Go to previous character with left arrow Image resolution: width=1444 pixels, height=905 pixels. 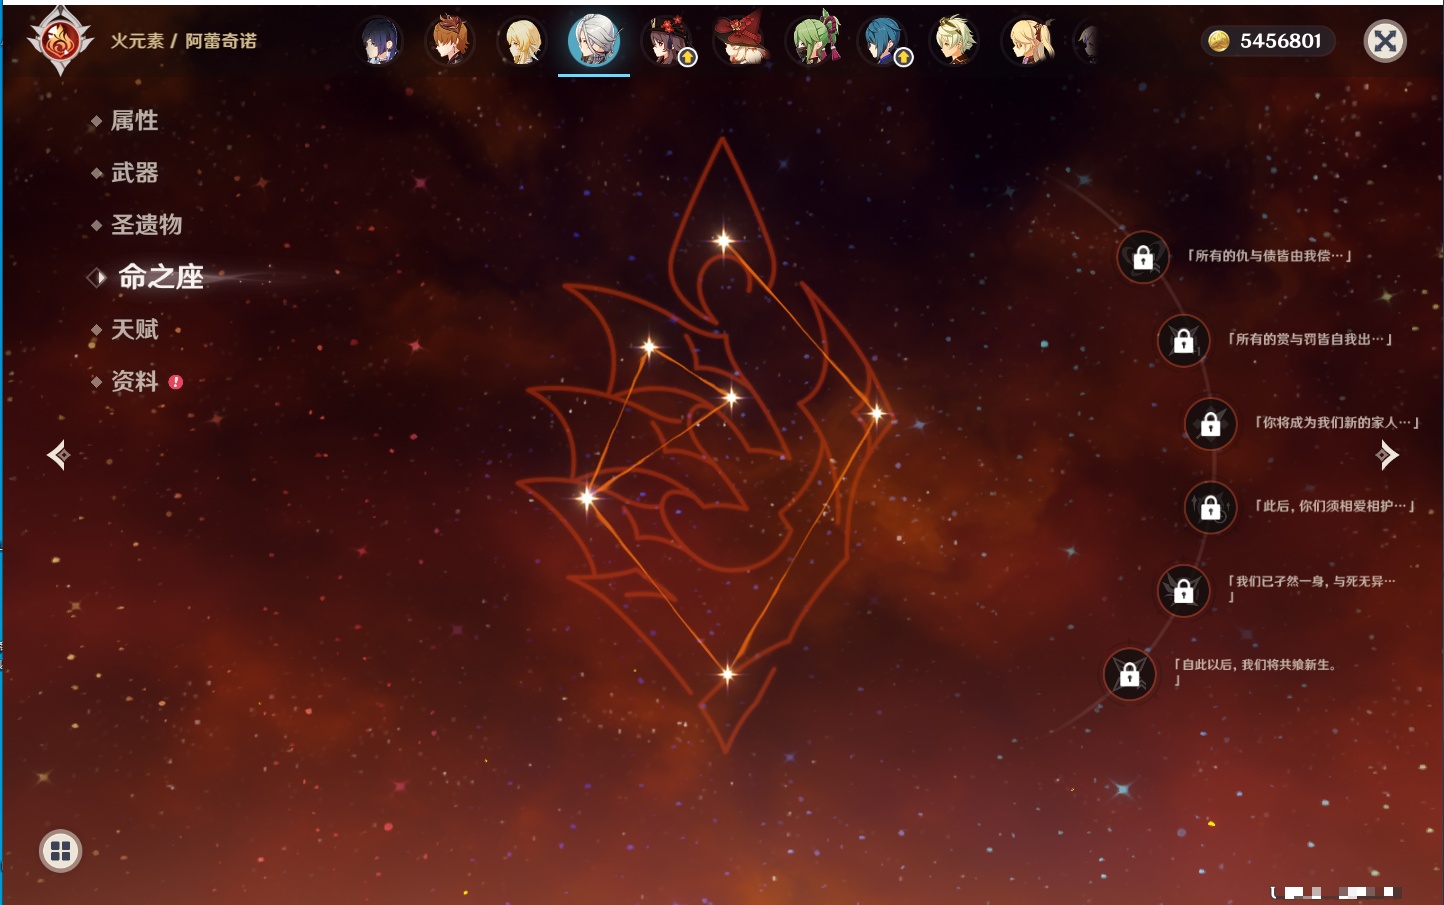(58, 455)
